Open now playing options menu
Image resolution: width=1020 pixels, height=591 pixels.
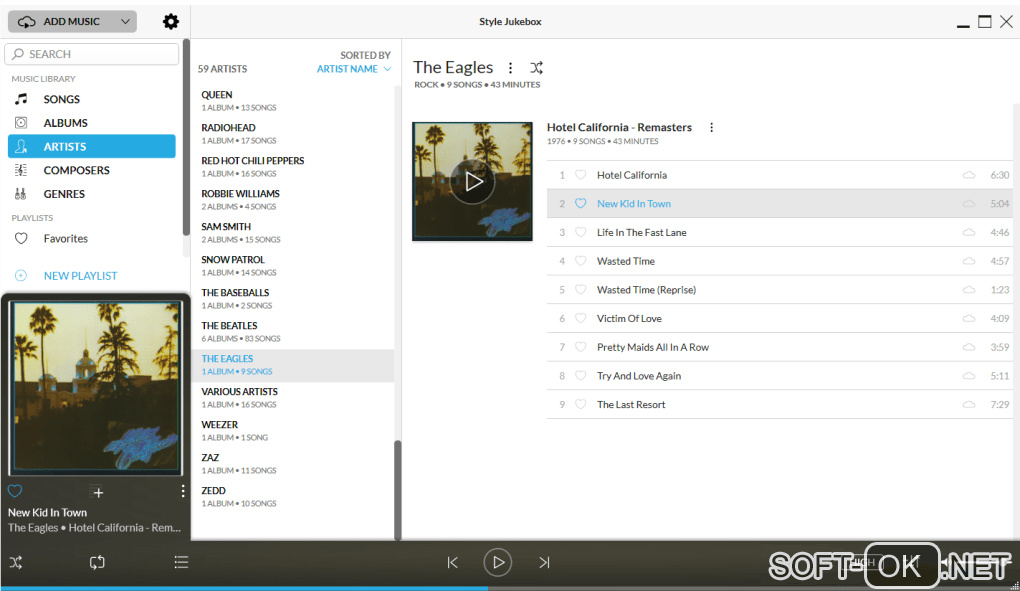[x=183, y=492]
